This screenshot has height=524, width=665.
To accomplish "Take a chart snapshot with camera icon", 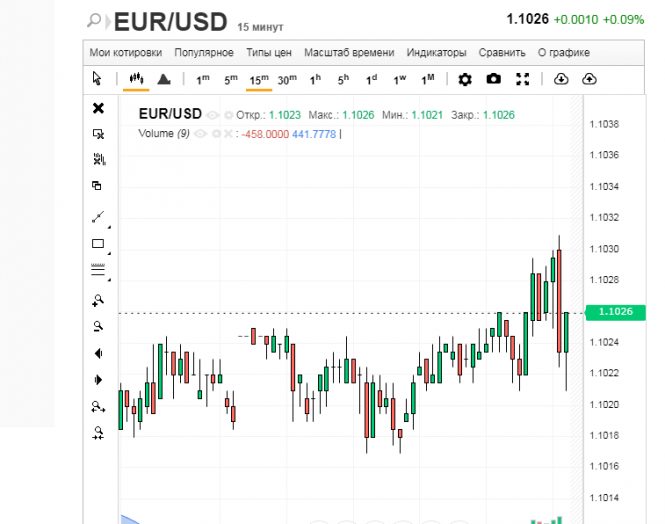I will pos(493,79).
